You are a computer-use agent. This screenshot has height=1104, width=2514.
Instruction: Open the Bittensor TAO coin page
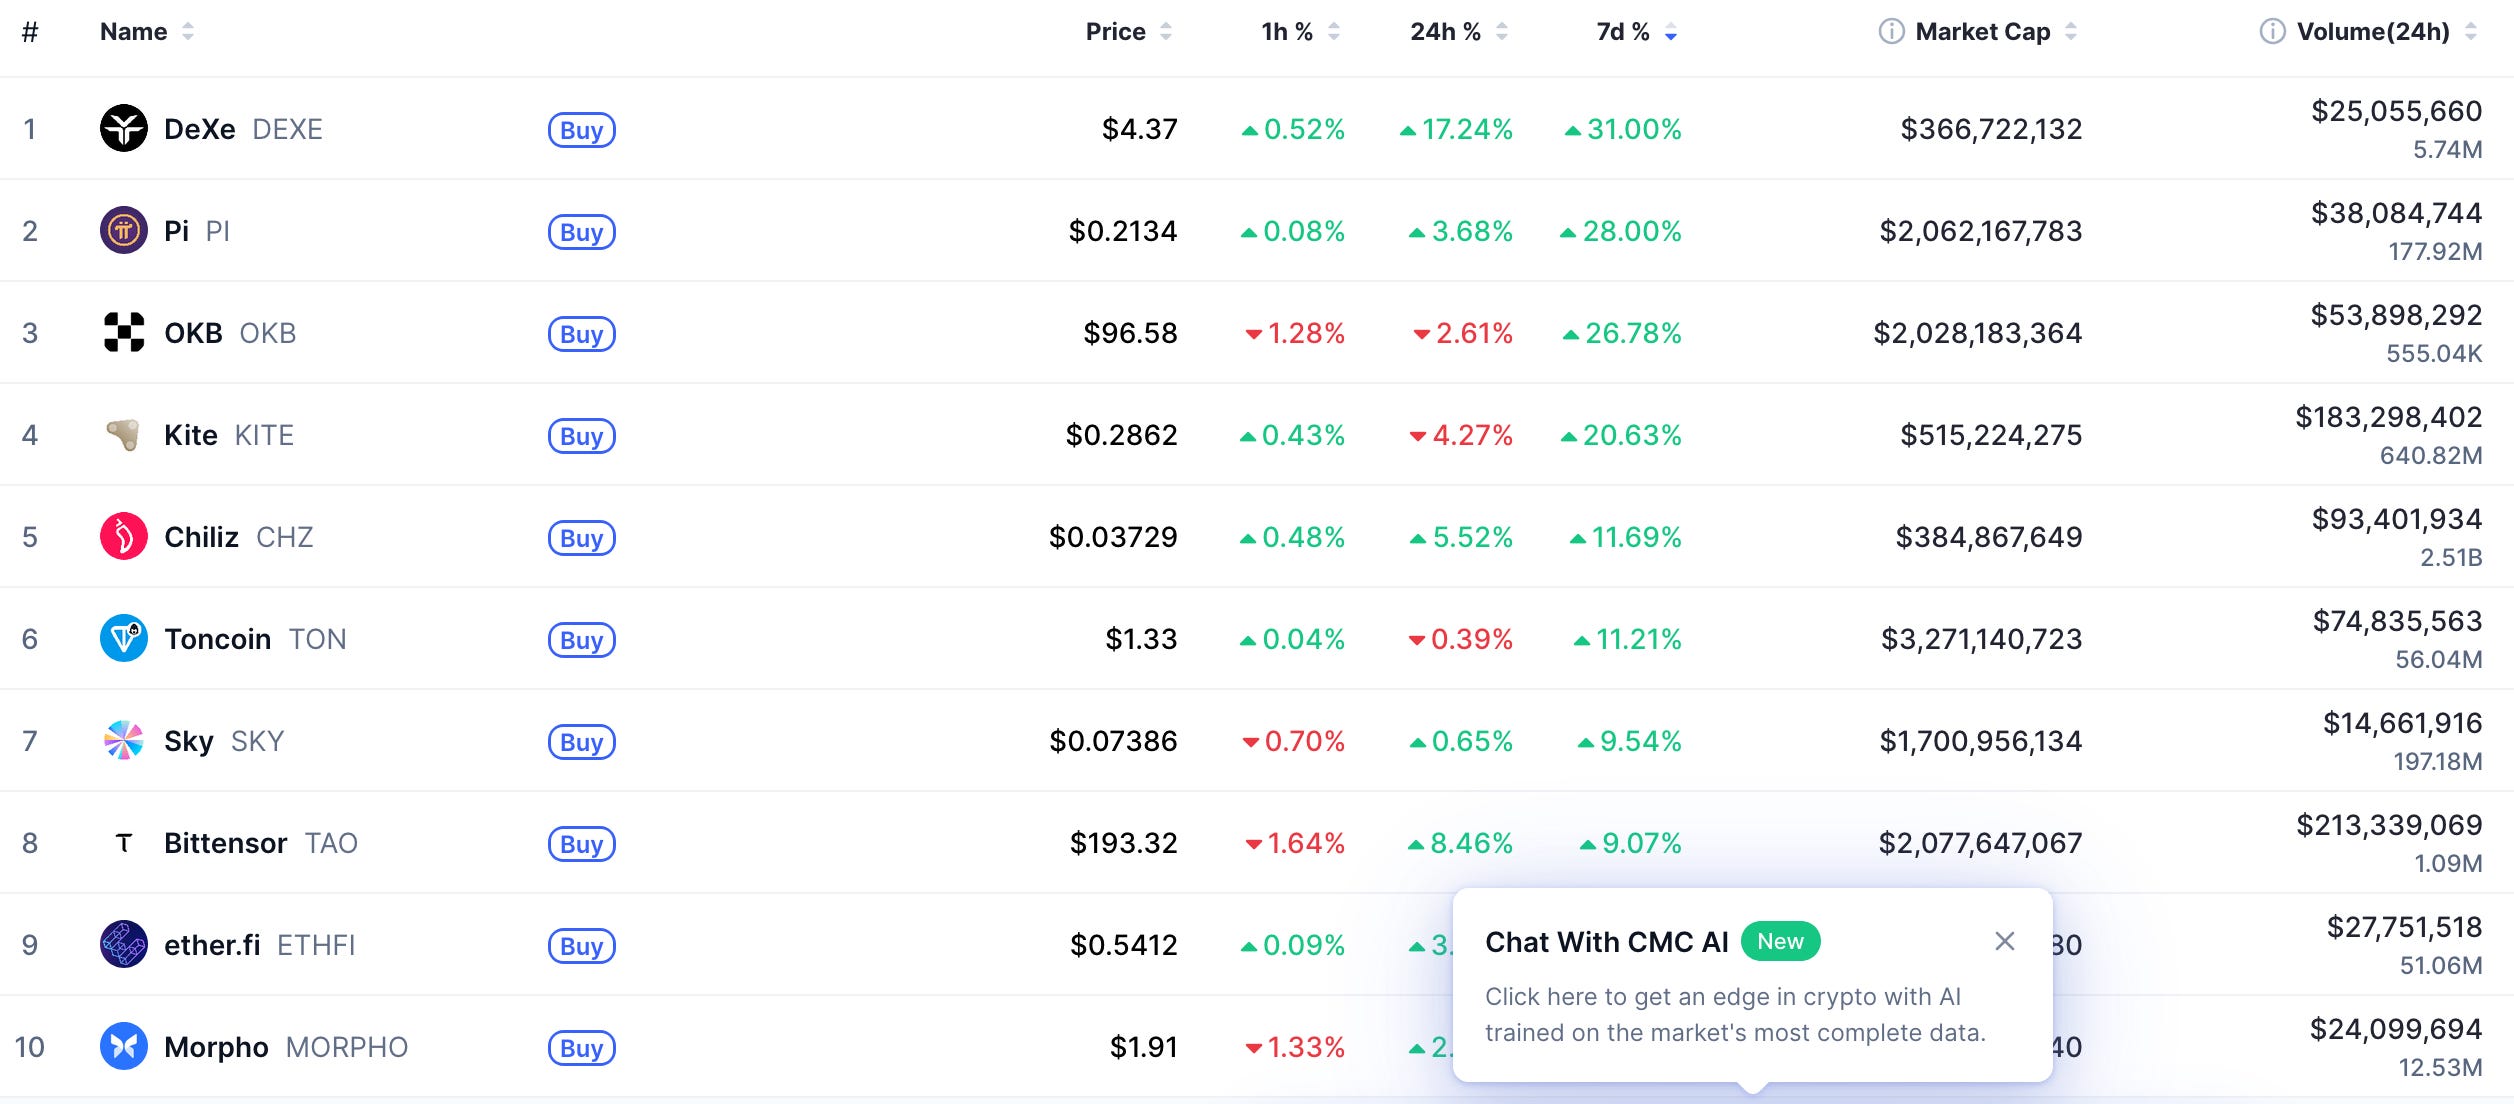coord(260,843)
